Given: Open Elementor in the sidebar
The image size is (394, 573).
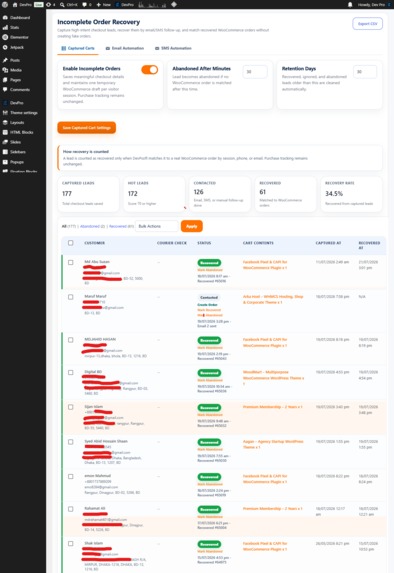Looking at the screenshot, I should click(19, 37).
